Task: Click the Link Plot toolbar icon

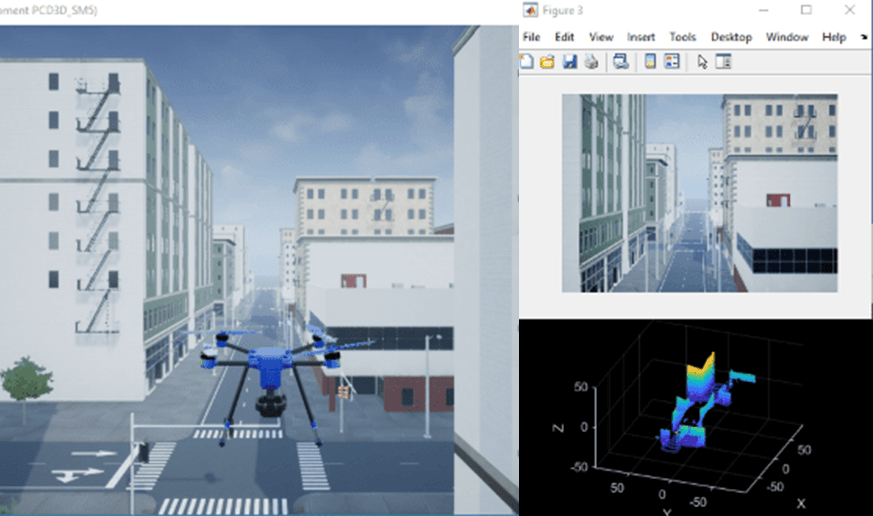Action: 621,62
